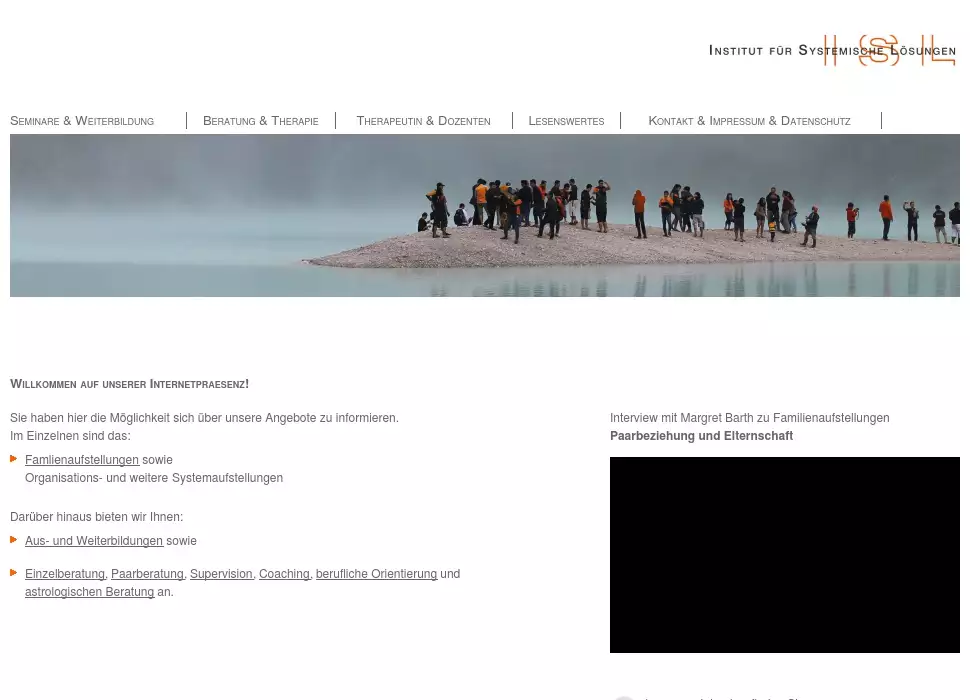Open Kontakt & Impressum & Datenschutz

[749, 121]
